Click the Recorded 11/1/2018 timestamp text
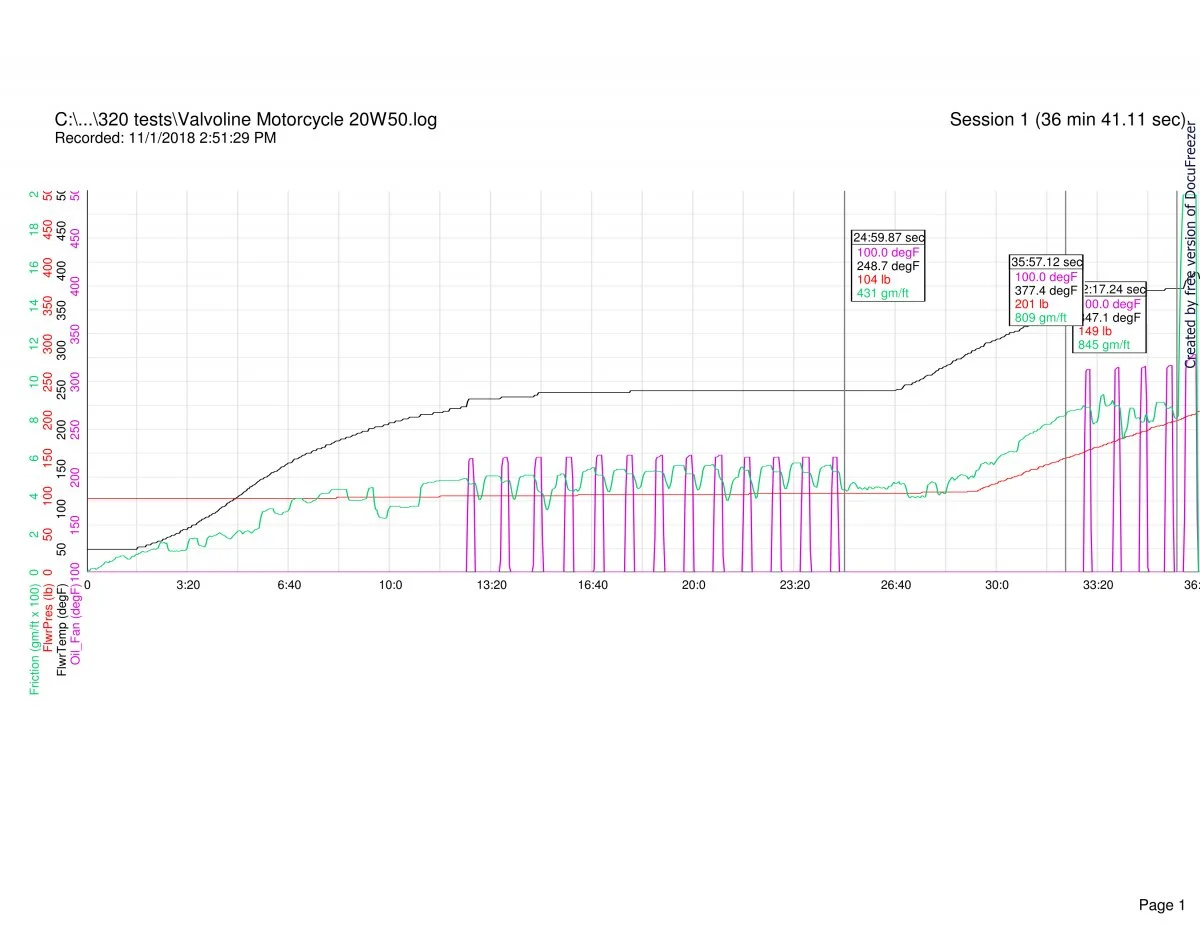This screenshot has height=927, width=1200. click(165, 138)
